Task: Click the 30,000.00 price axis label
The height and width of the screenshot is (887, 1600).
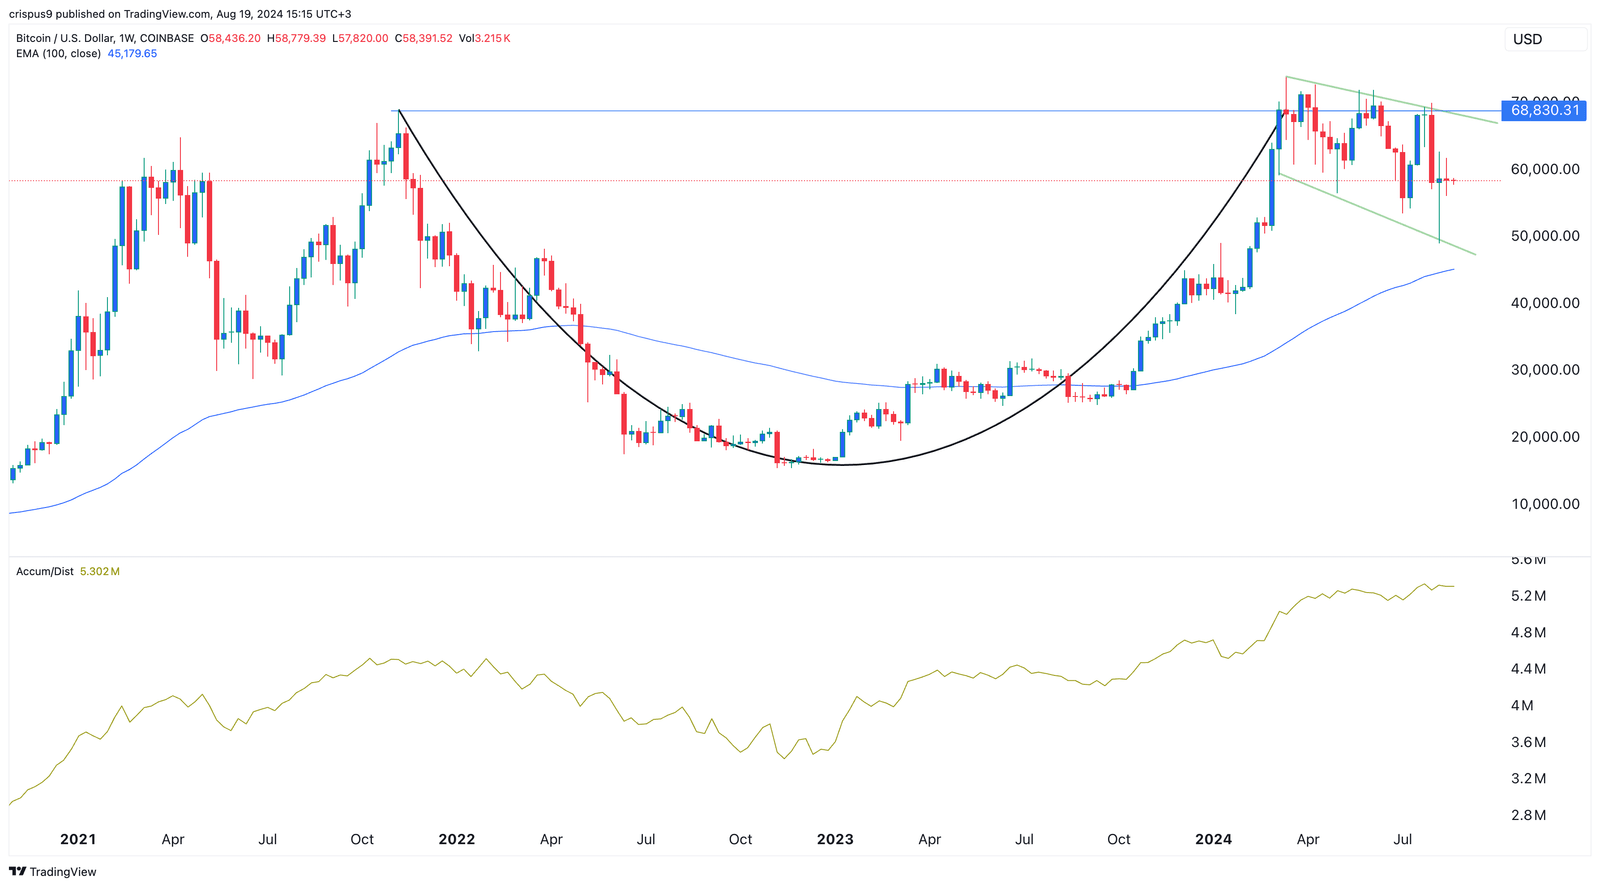Action: [1545, 370]
